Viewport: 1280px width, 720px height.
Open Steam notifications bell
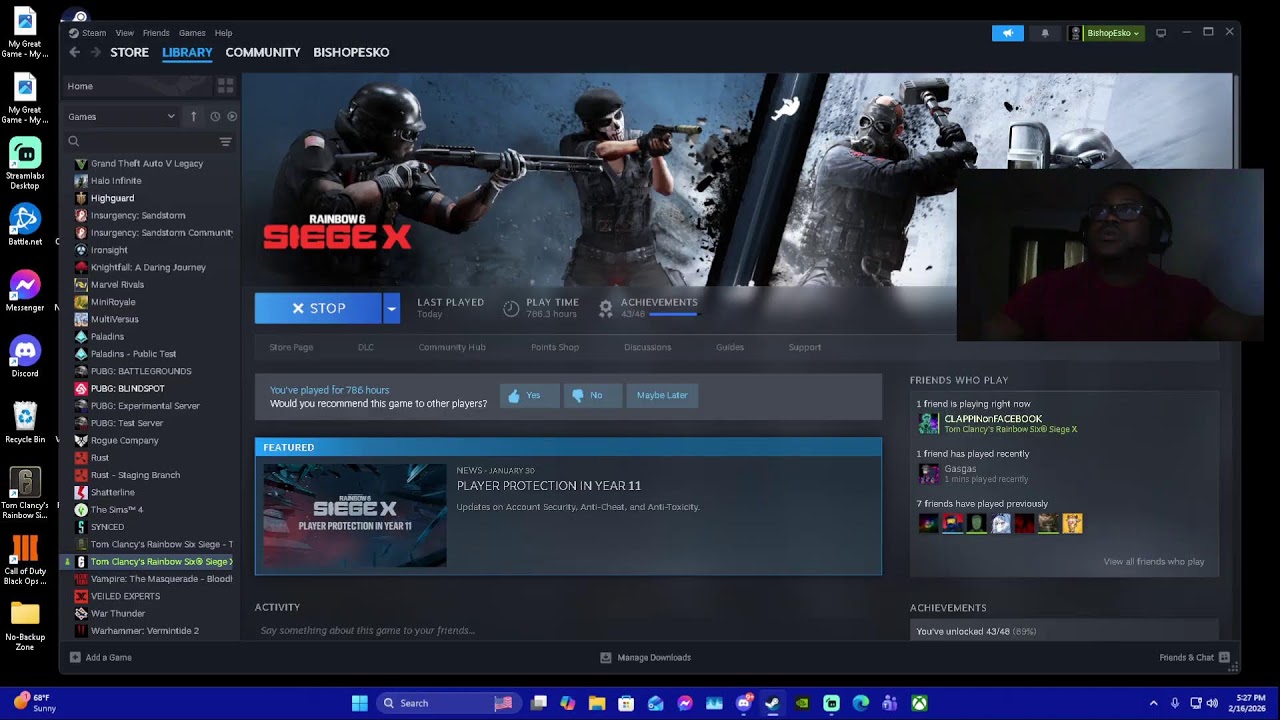(x=1045, y=33)
